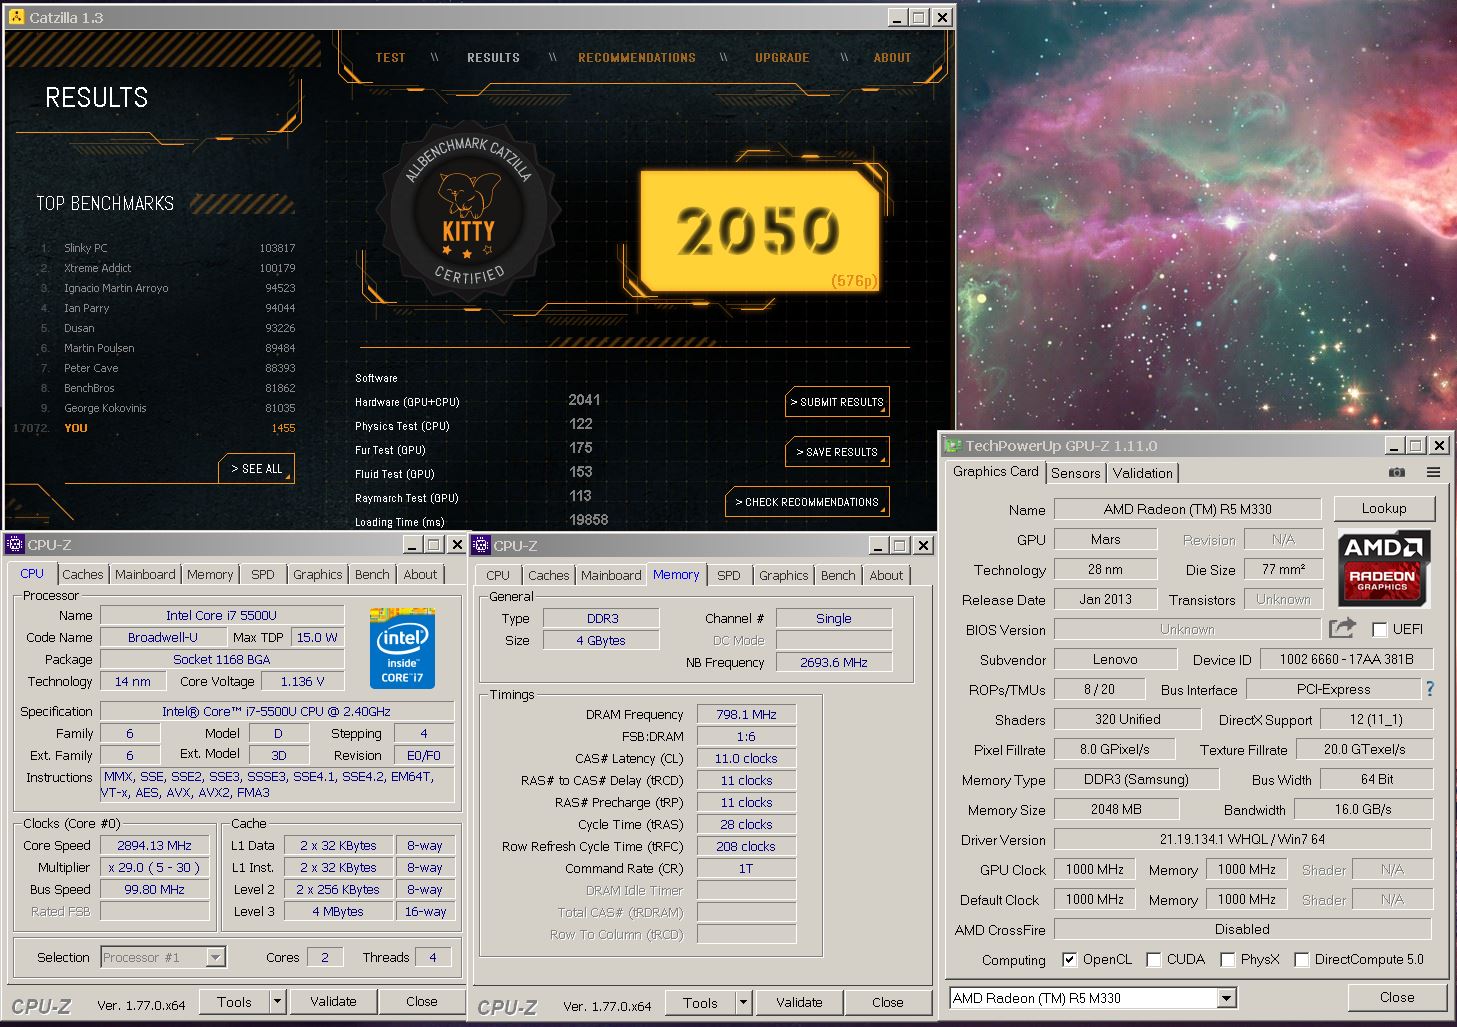Toggle the UEFI checkbox
This screenshot has height=1027, width=1457.
point(1380,629)
